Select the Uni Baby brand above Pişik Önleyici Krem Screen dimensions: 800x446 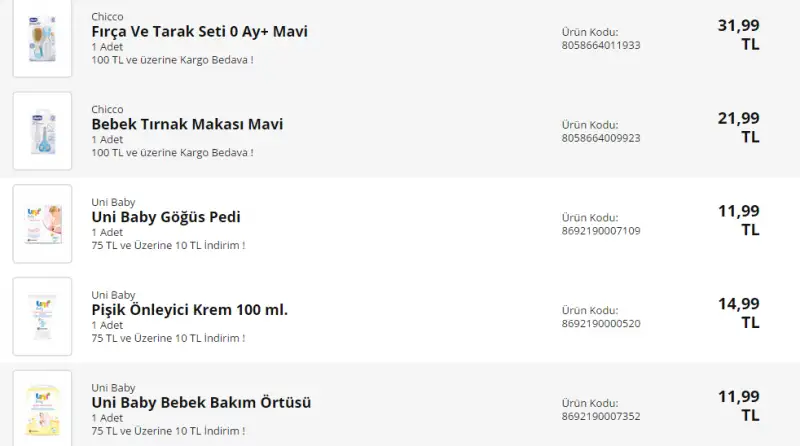pyautogui.click(x=113, y=295)
